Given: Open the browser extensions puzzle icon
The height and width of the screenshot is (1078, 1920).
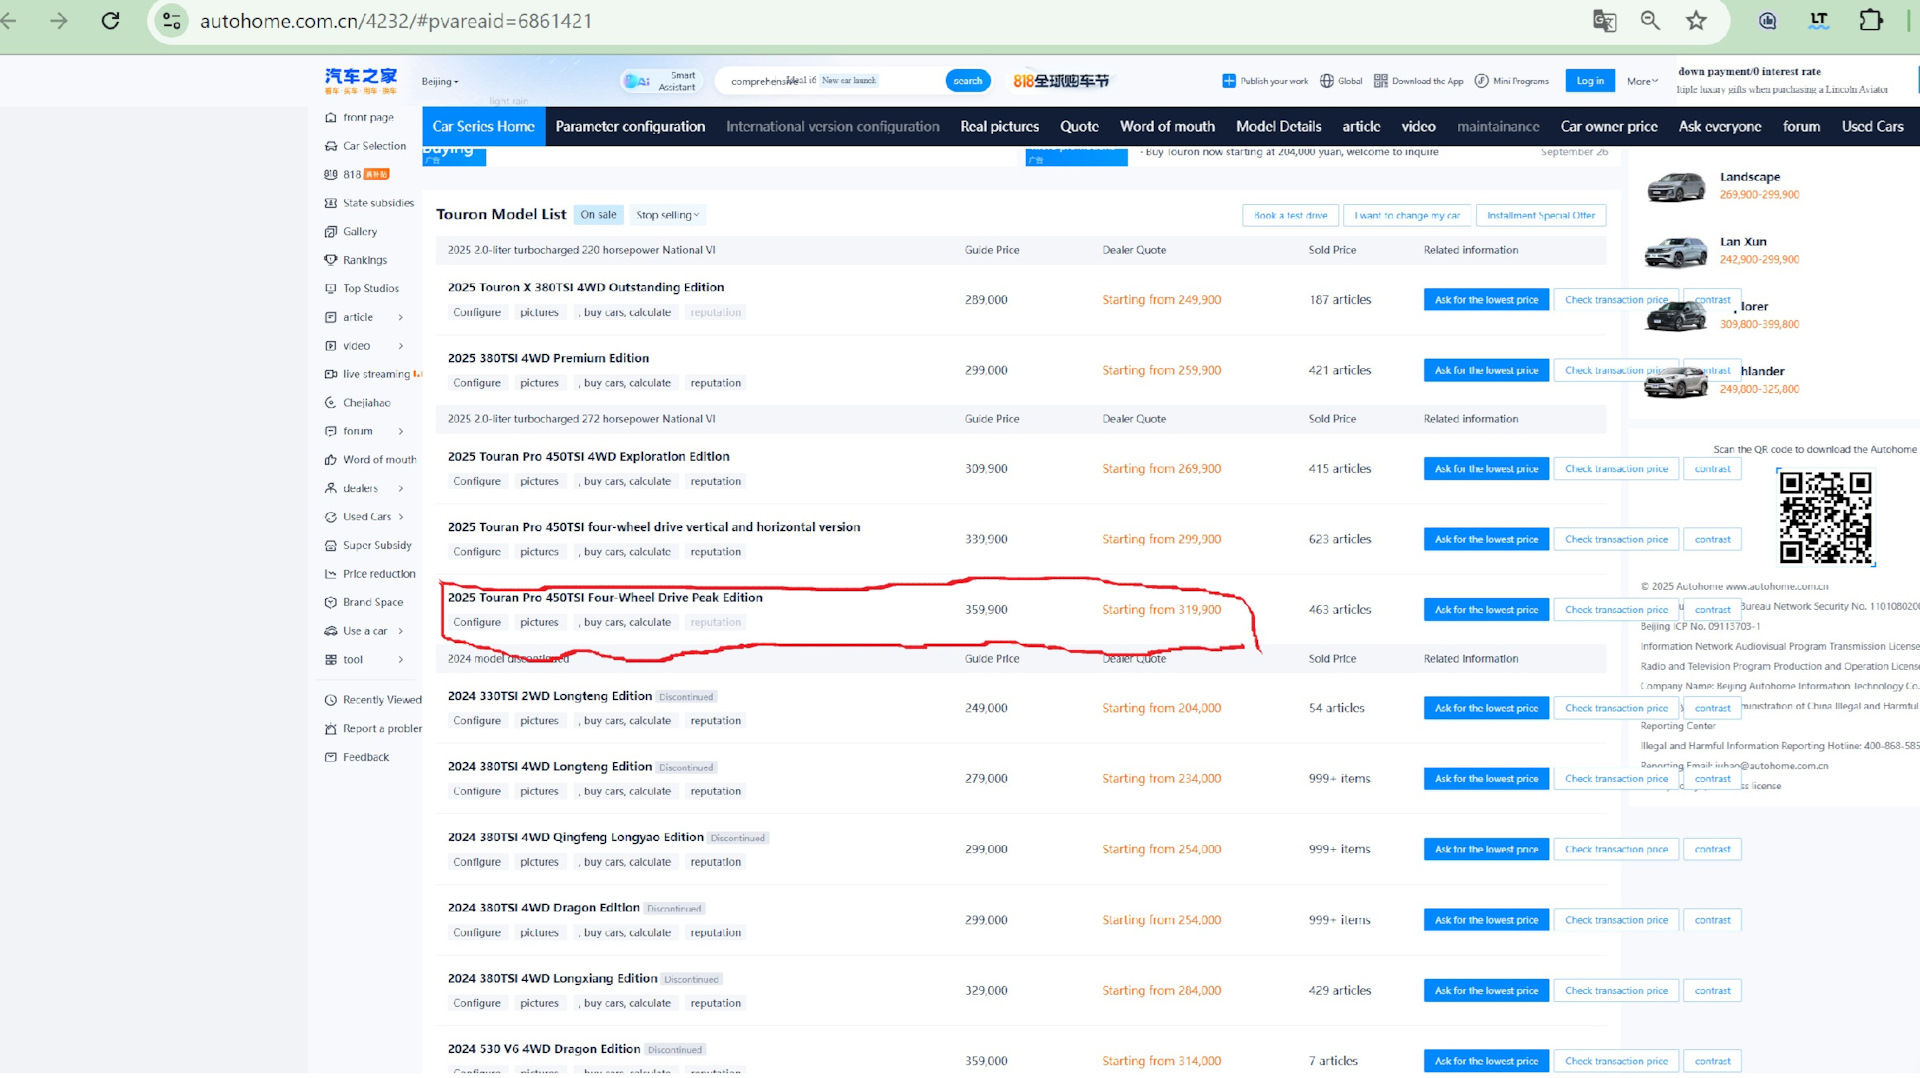Looking at the screenshot, I should [x=1870, y=20].
